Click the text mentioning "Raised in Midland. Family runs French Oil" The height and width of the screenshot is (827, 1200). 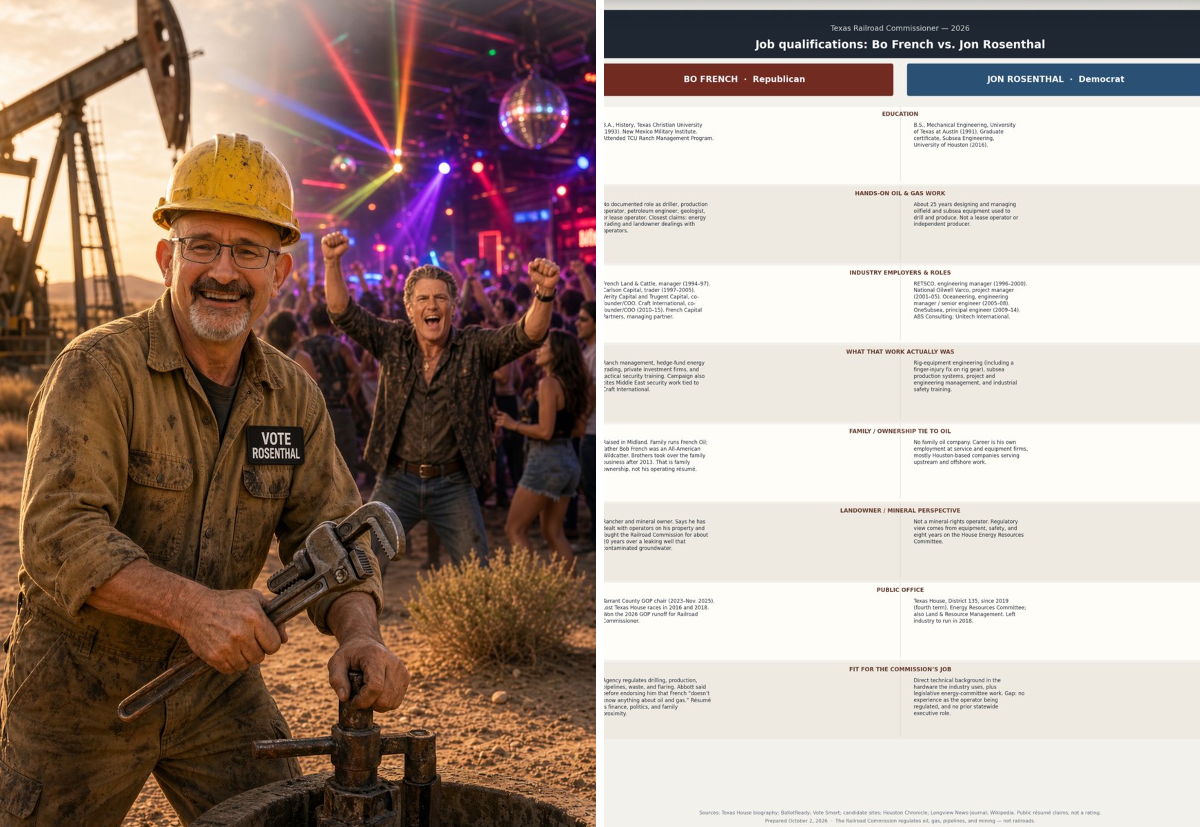coord(655,455)
